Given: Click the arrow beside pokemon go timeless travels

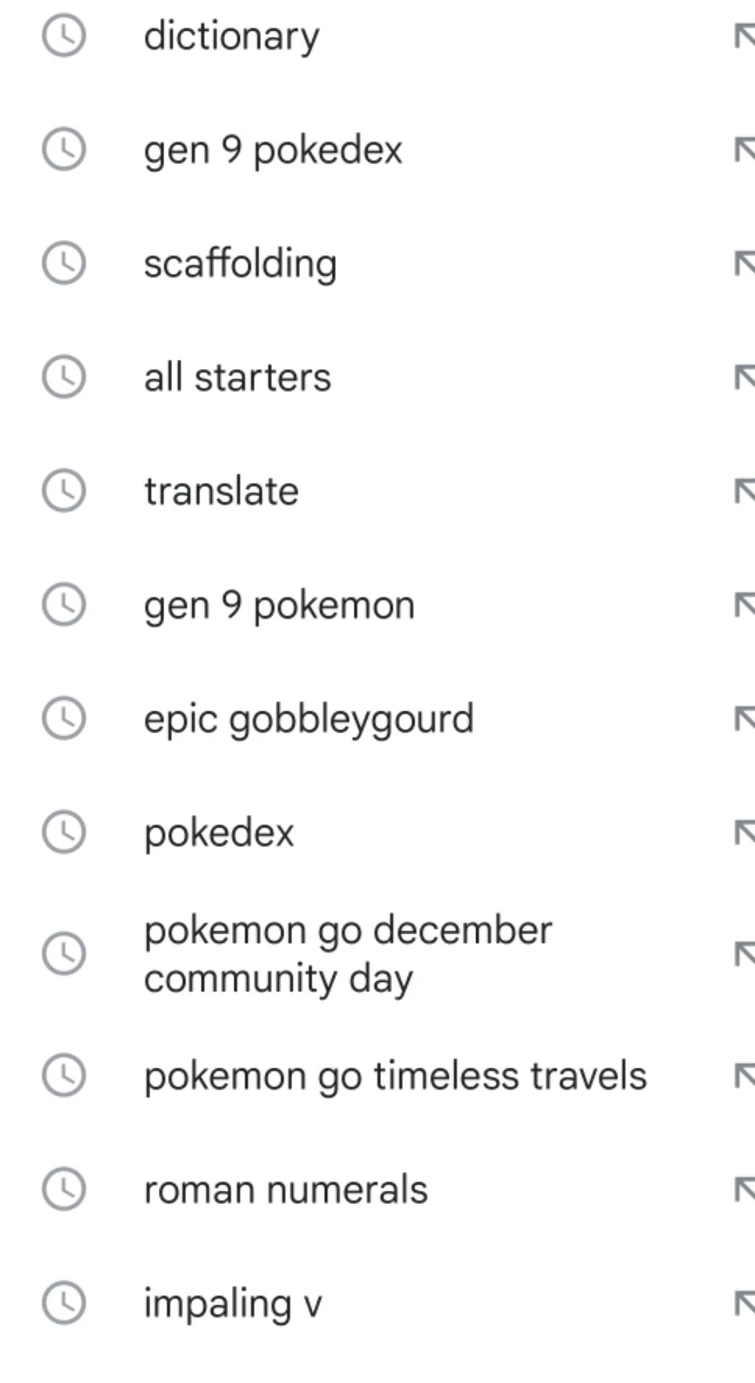Looking at the screenshot, I should point(746,1075).
